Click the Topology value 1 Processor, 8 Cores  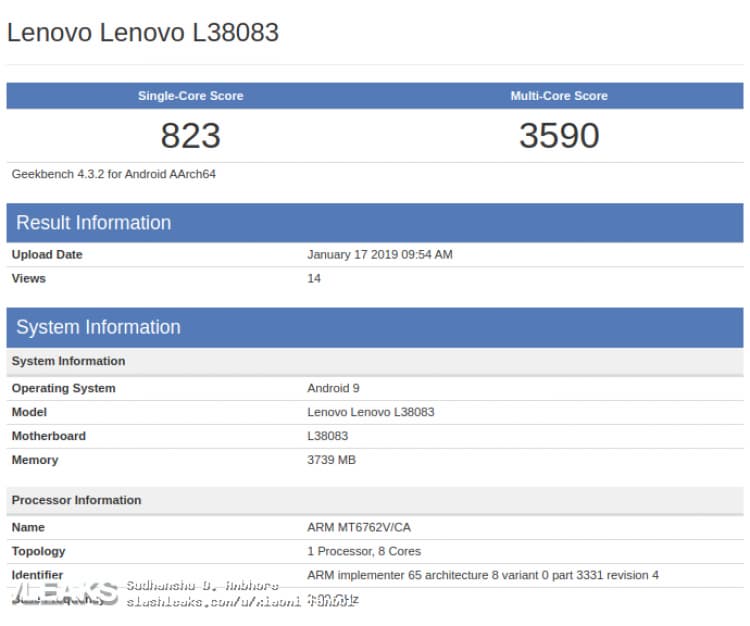364,551
